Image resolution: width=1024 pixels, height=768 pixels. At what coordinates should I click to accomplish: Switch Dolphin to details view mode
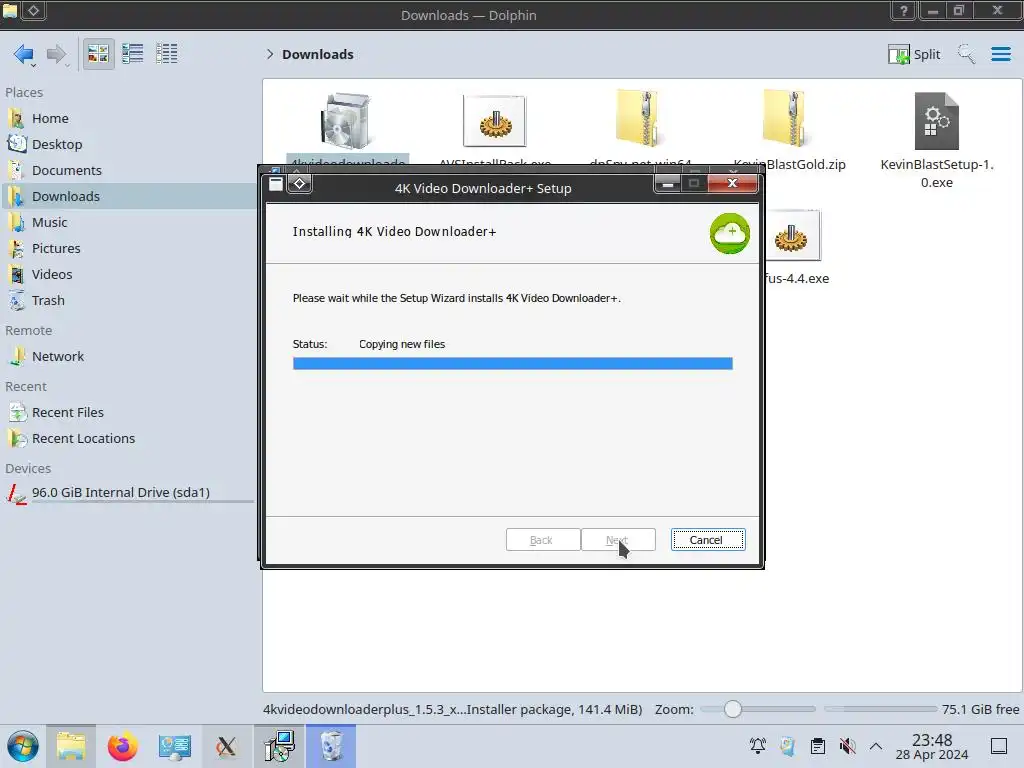(167, 54)
